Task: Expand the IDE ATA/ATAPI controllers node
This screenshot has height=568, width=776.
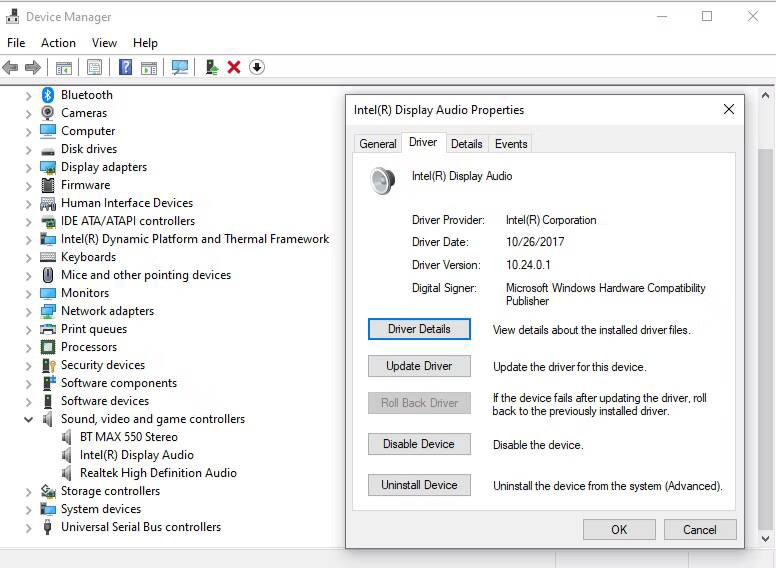Action: pyautogui.click(x=29, y=222)
